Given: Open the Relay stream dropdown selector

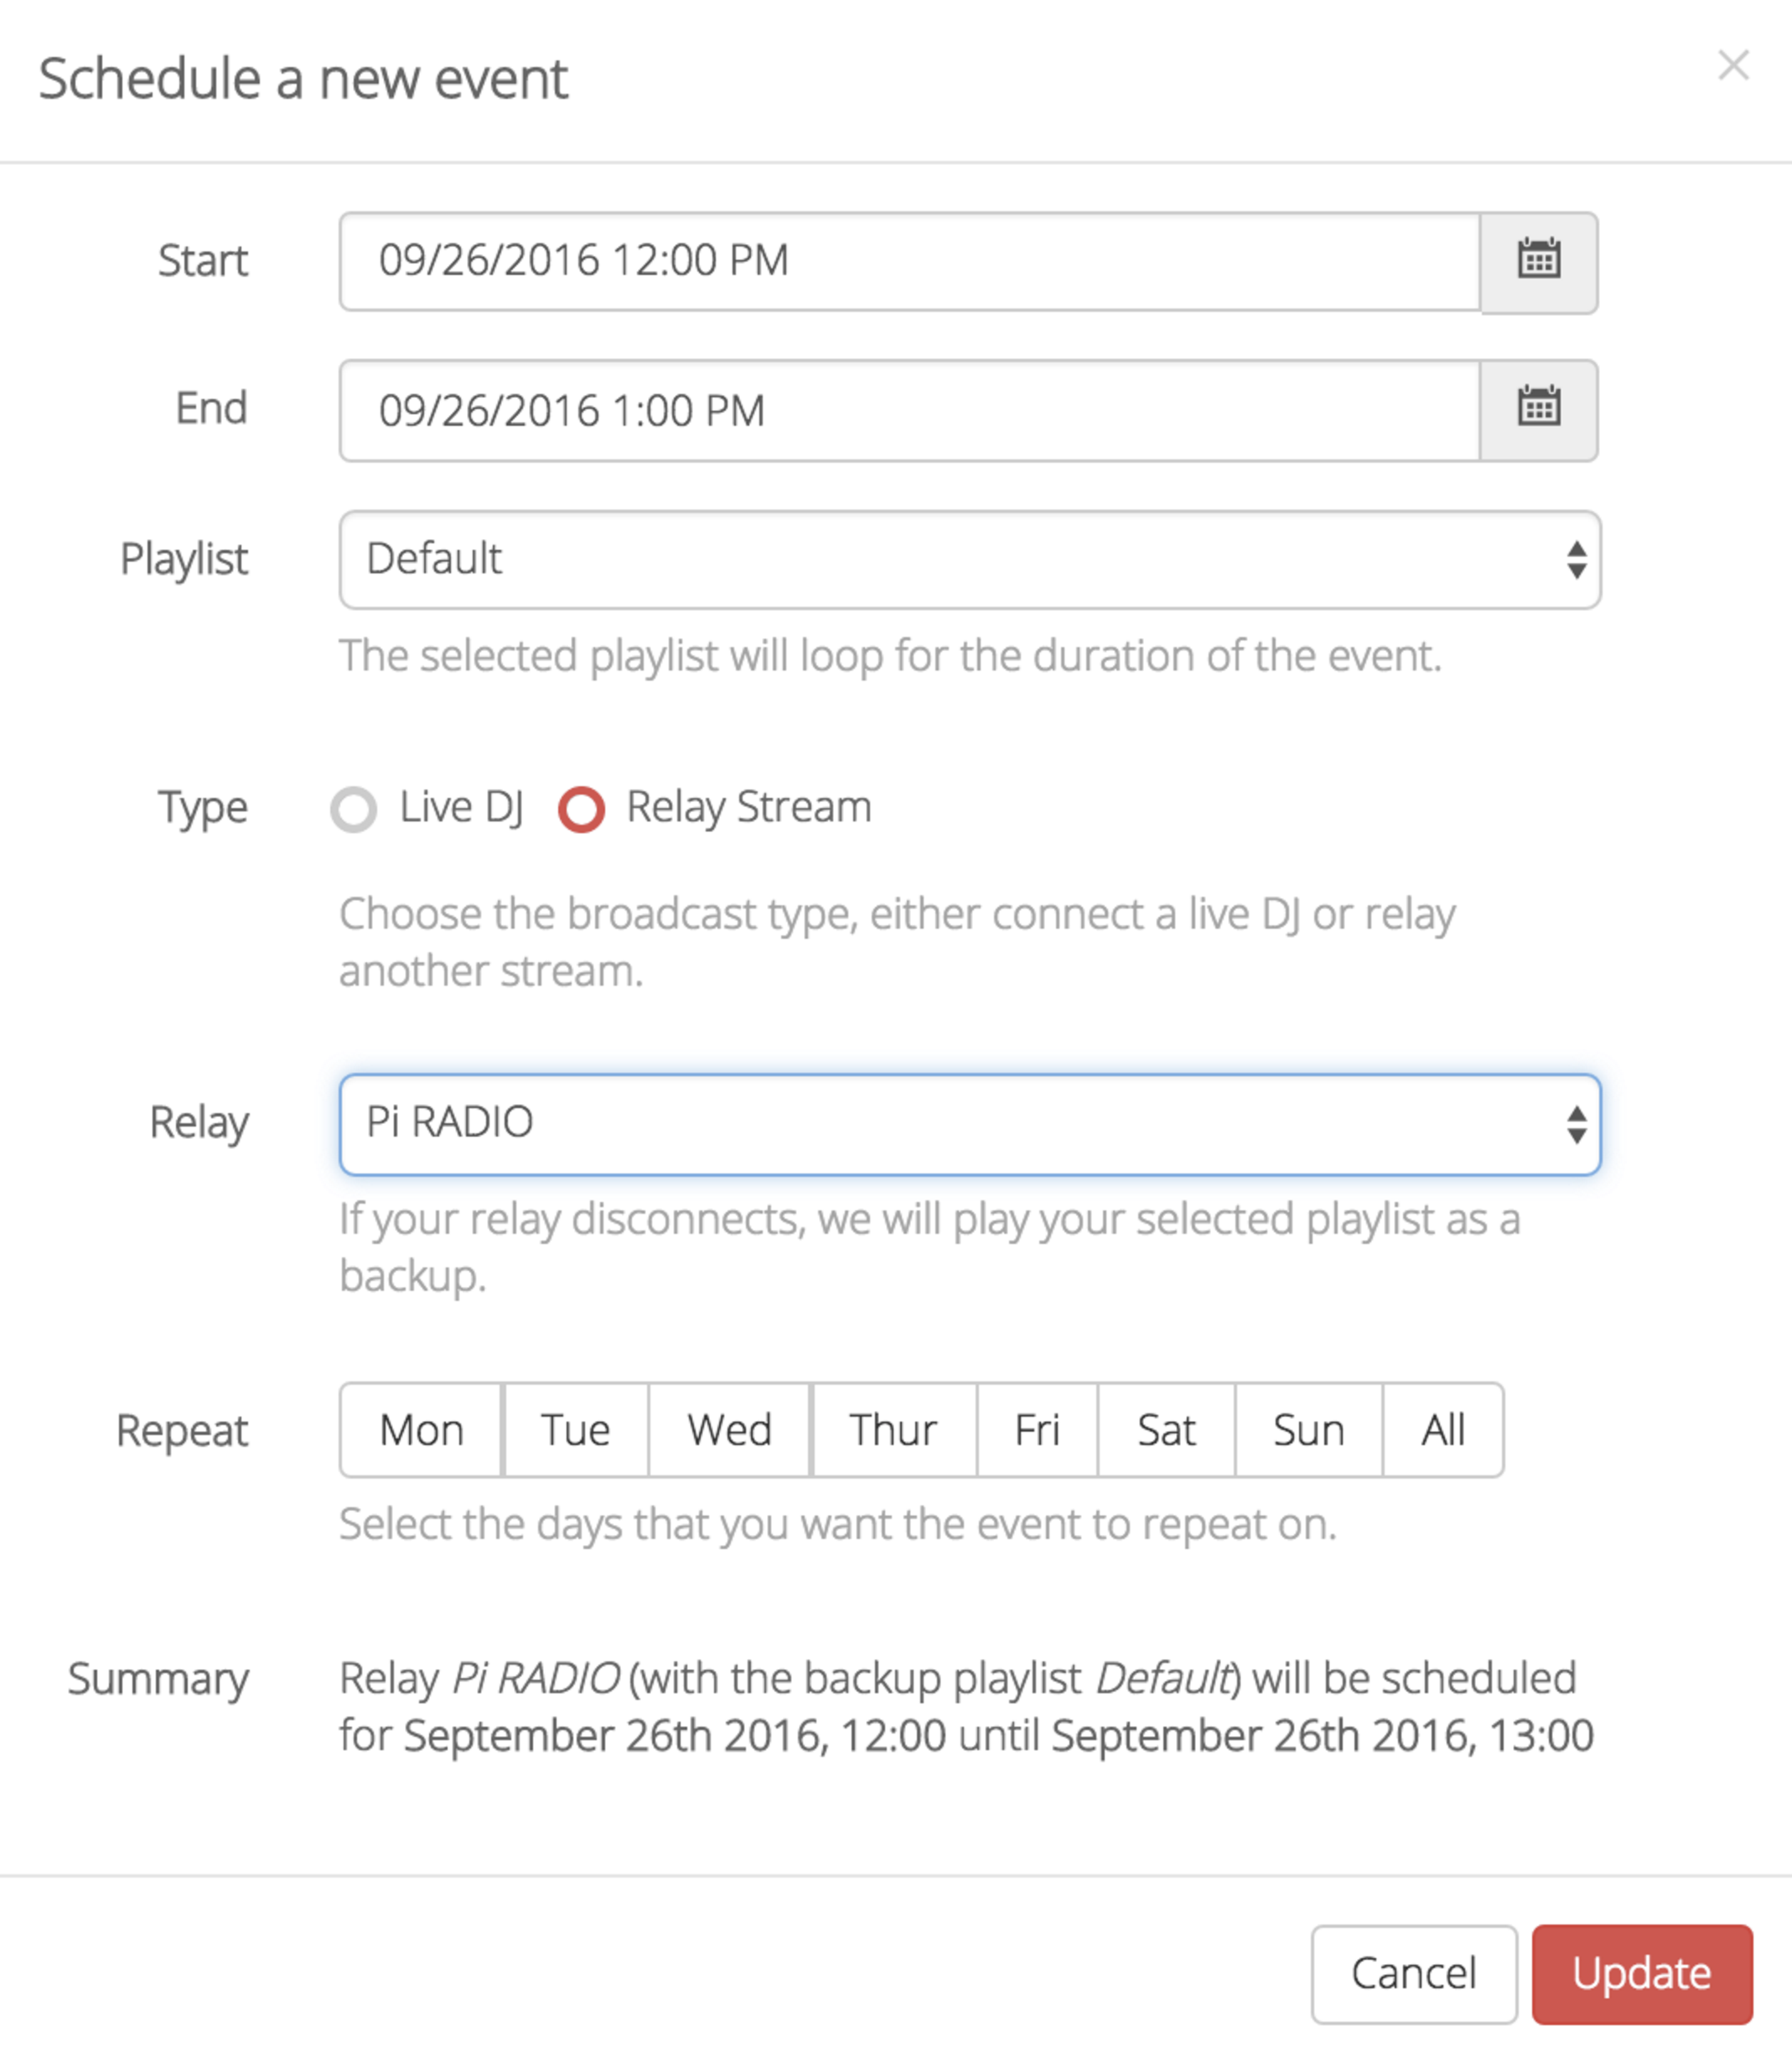Looking at the screenshot, I should (968, 1121).
